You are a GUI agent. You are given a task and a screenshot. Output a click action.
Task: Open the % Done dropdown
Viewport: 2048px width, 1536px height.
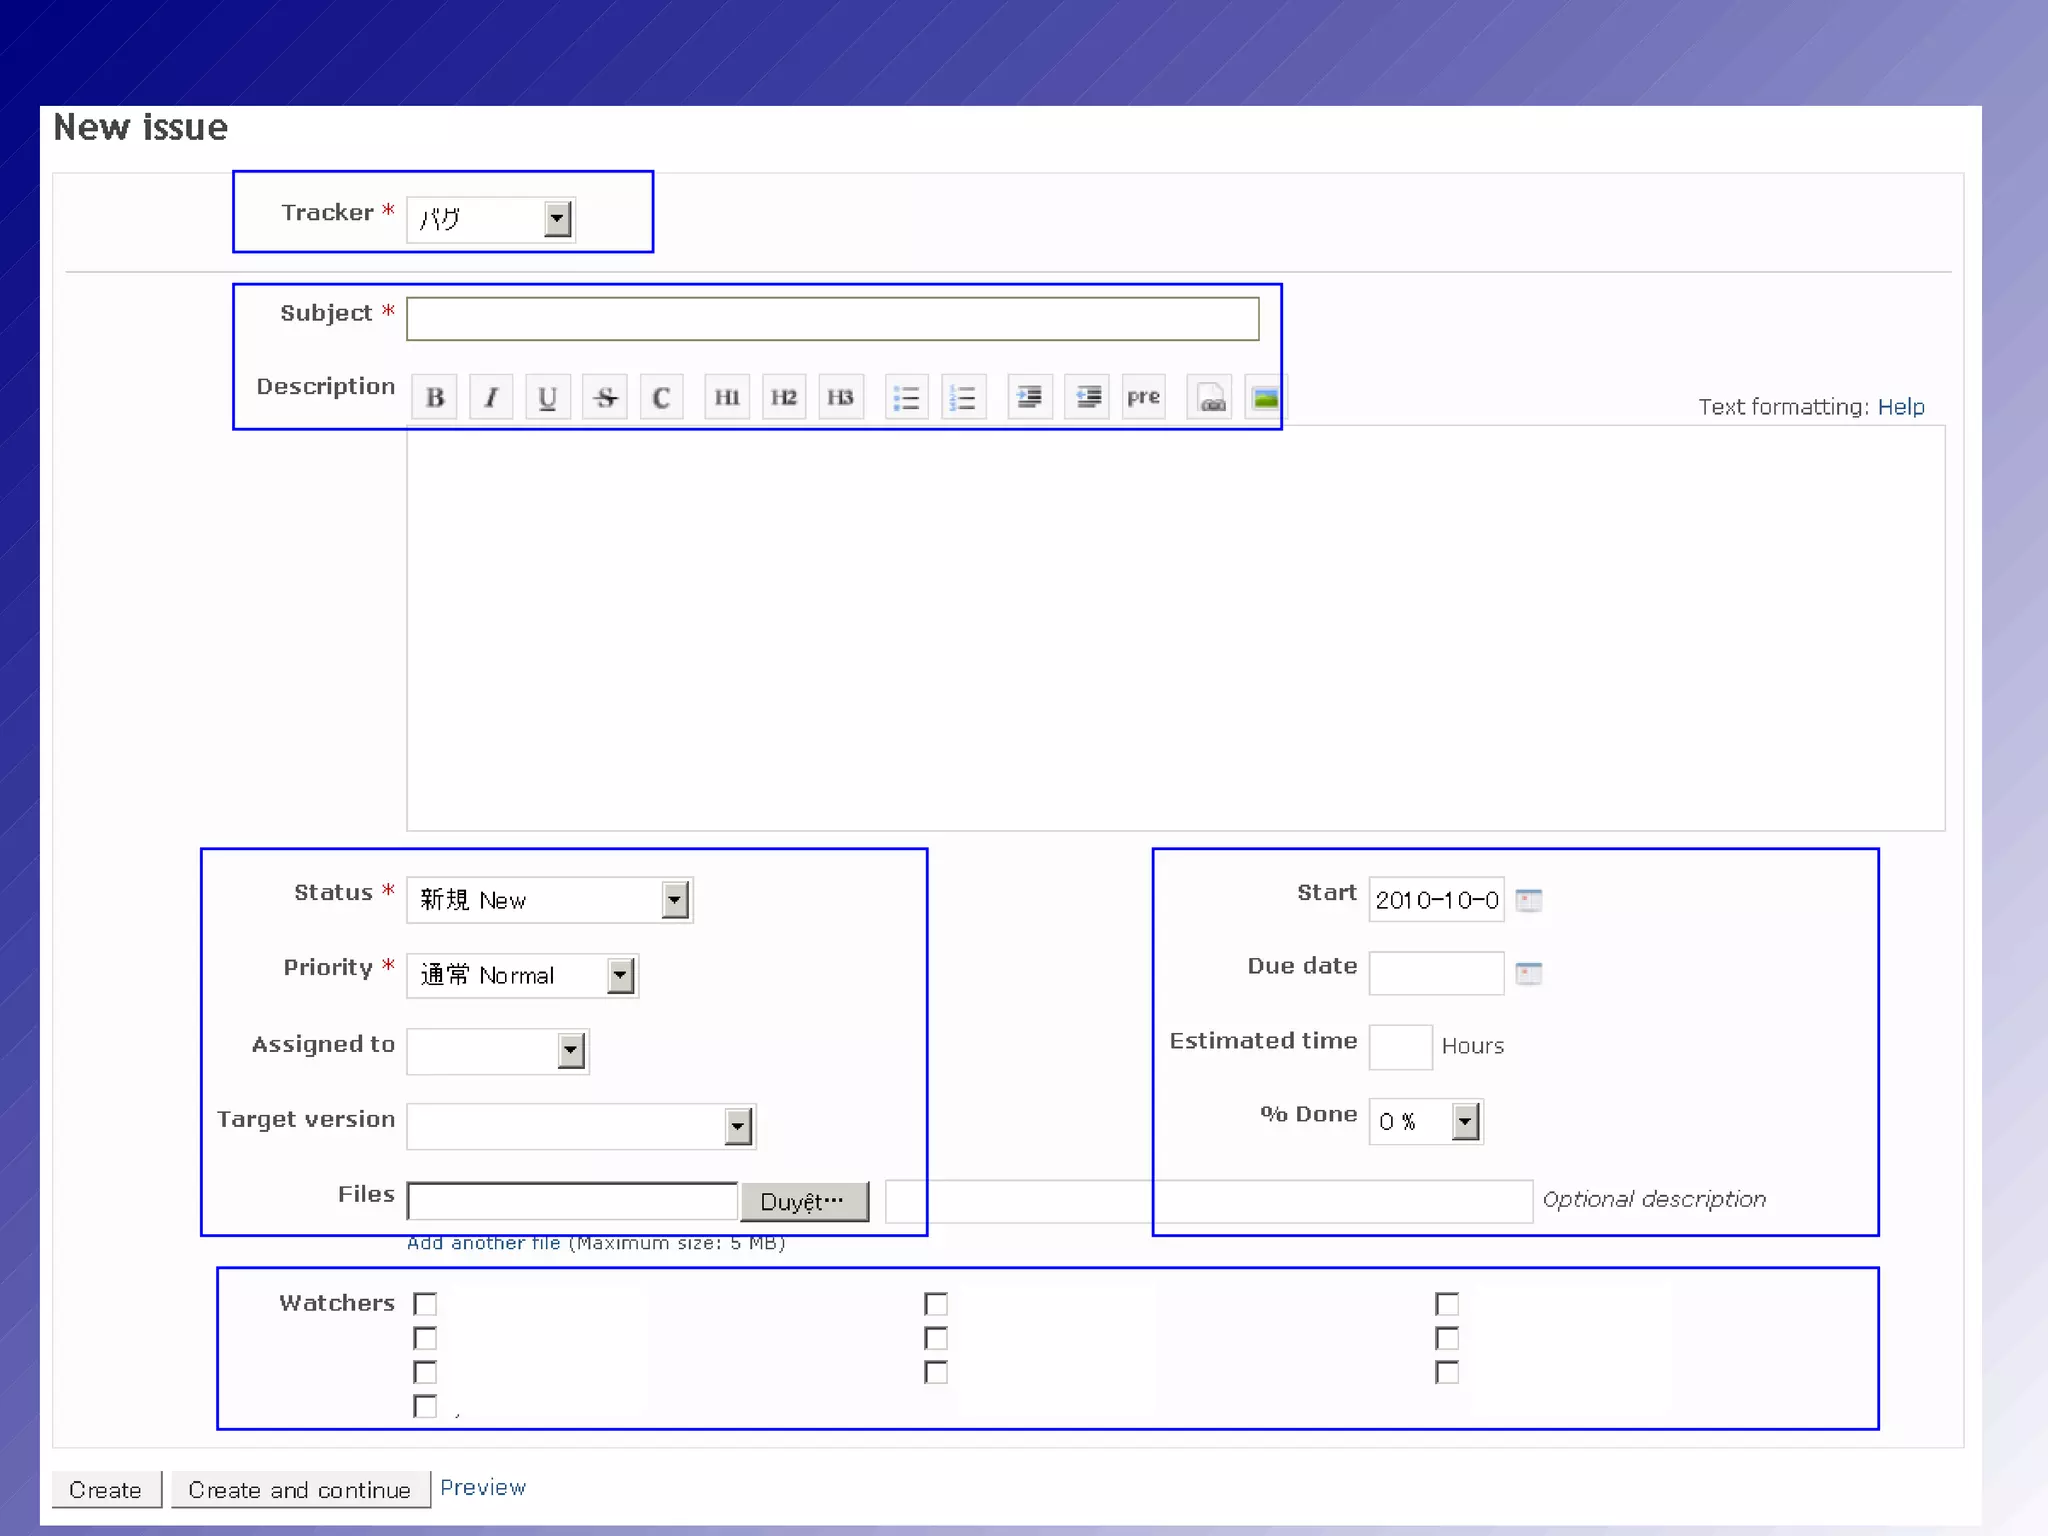1465,1121
